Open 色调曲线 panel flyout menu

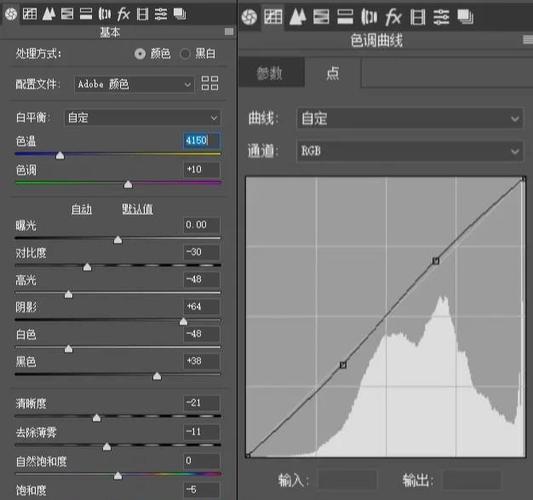(x=528, y=39)
